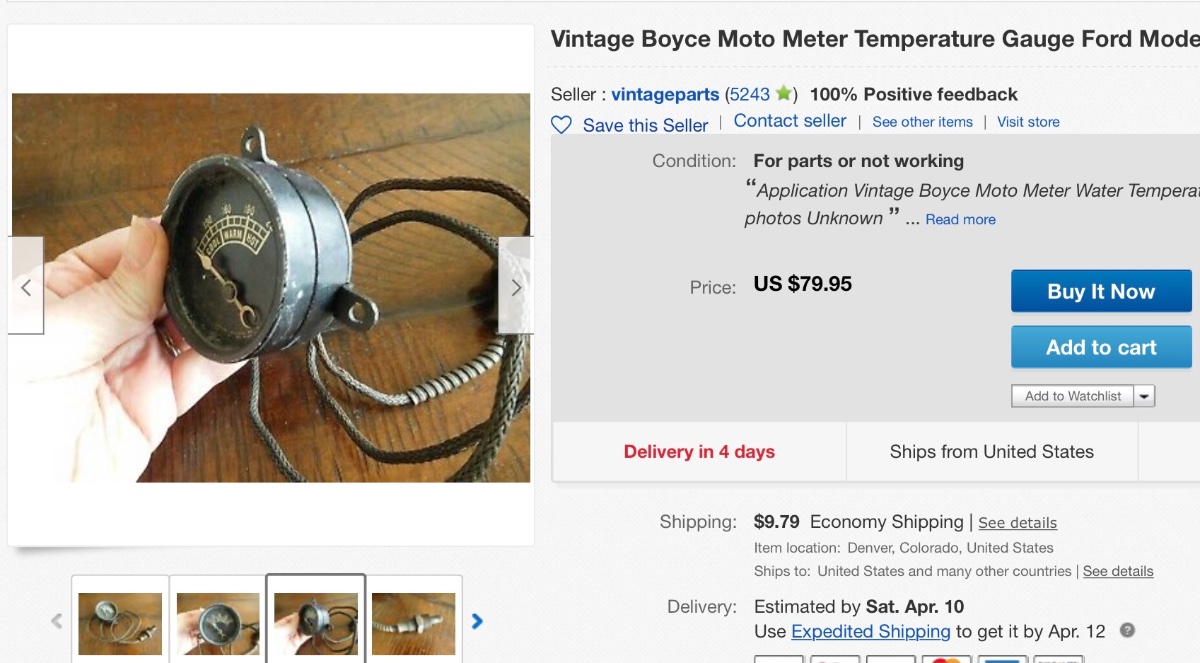Viewport: 1200px width, 663px height.
Task: Expand the condition description with Read more
Action: point(960,219)
